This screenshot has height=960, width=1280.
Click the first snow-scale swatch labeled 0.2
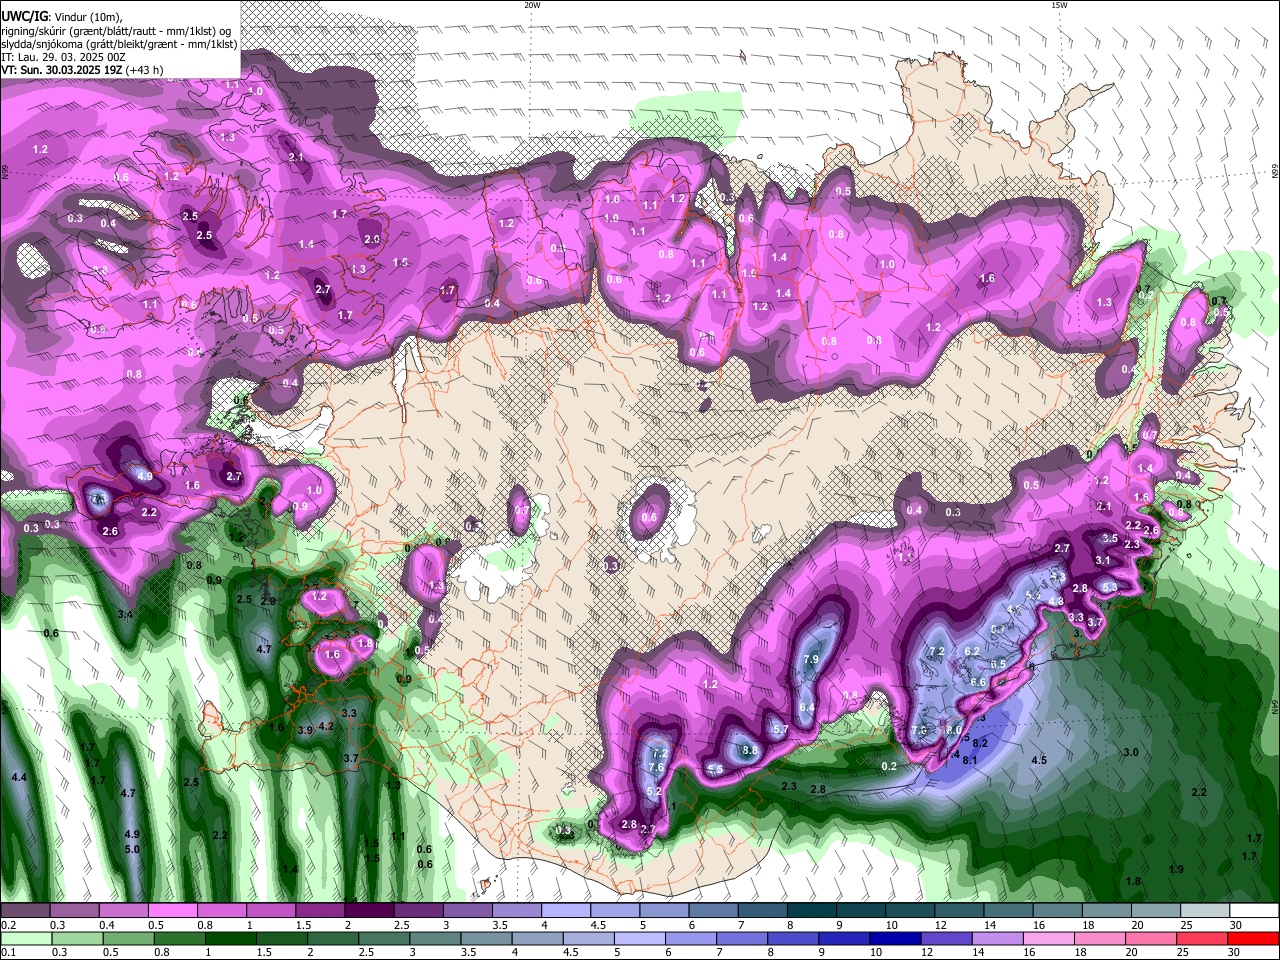point(24,911)
